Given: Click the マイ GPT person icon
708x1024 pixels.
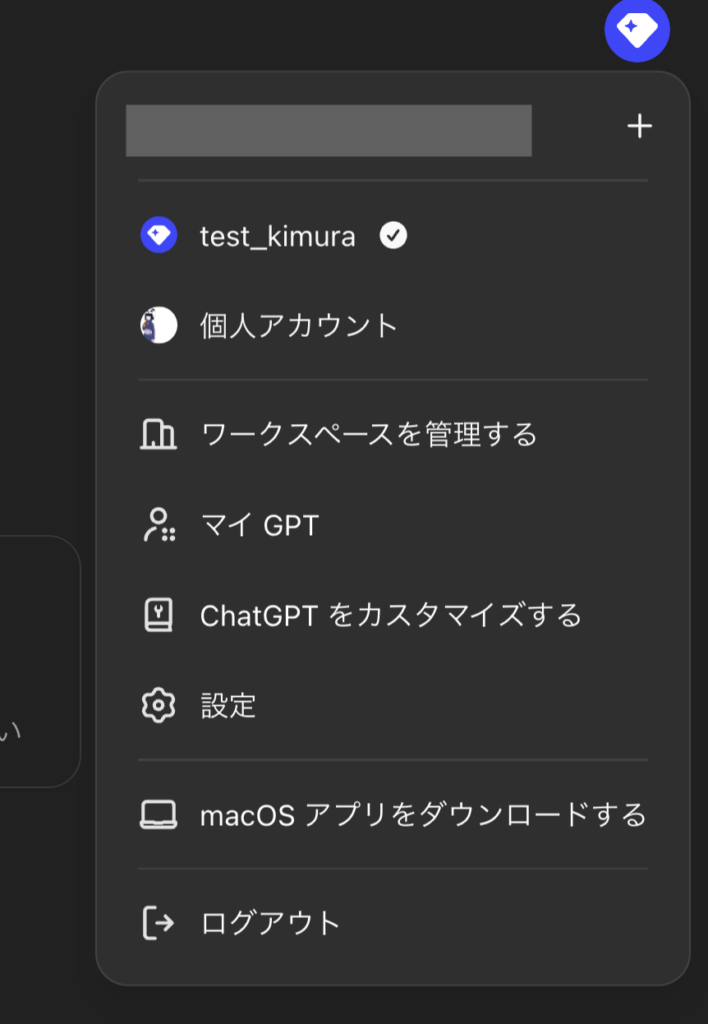Looking at the screenshot, I should click(158, 525).
